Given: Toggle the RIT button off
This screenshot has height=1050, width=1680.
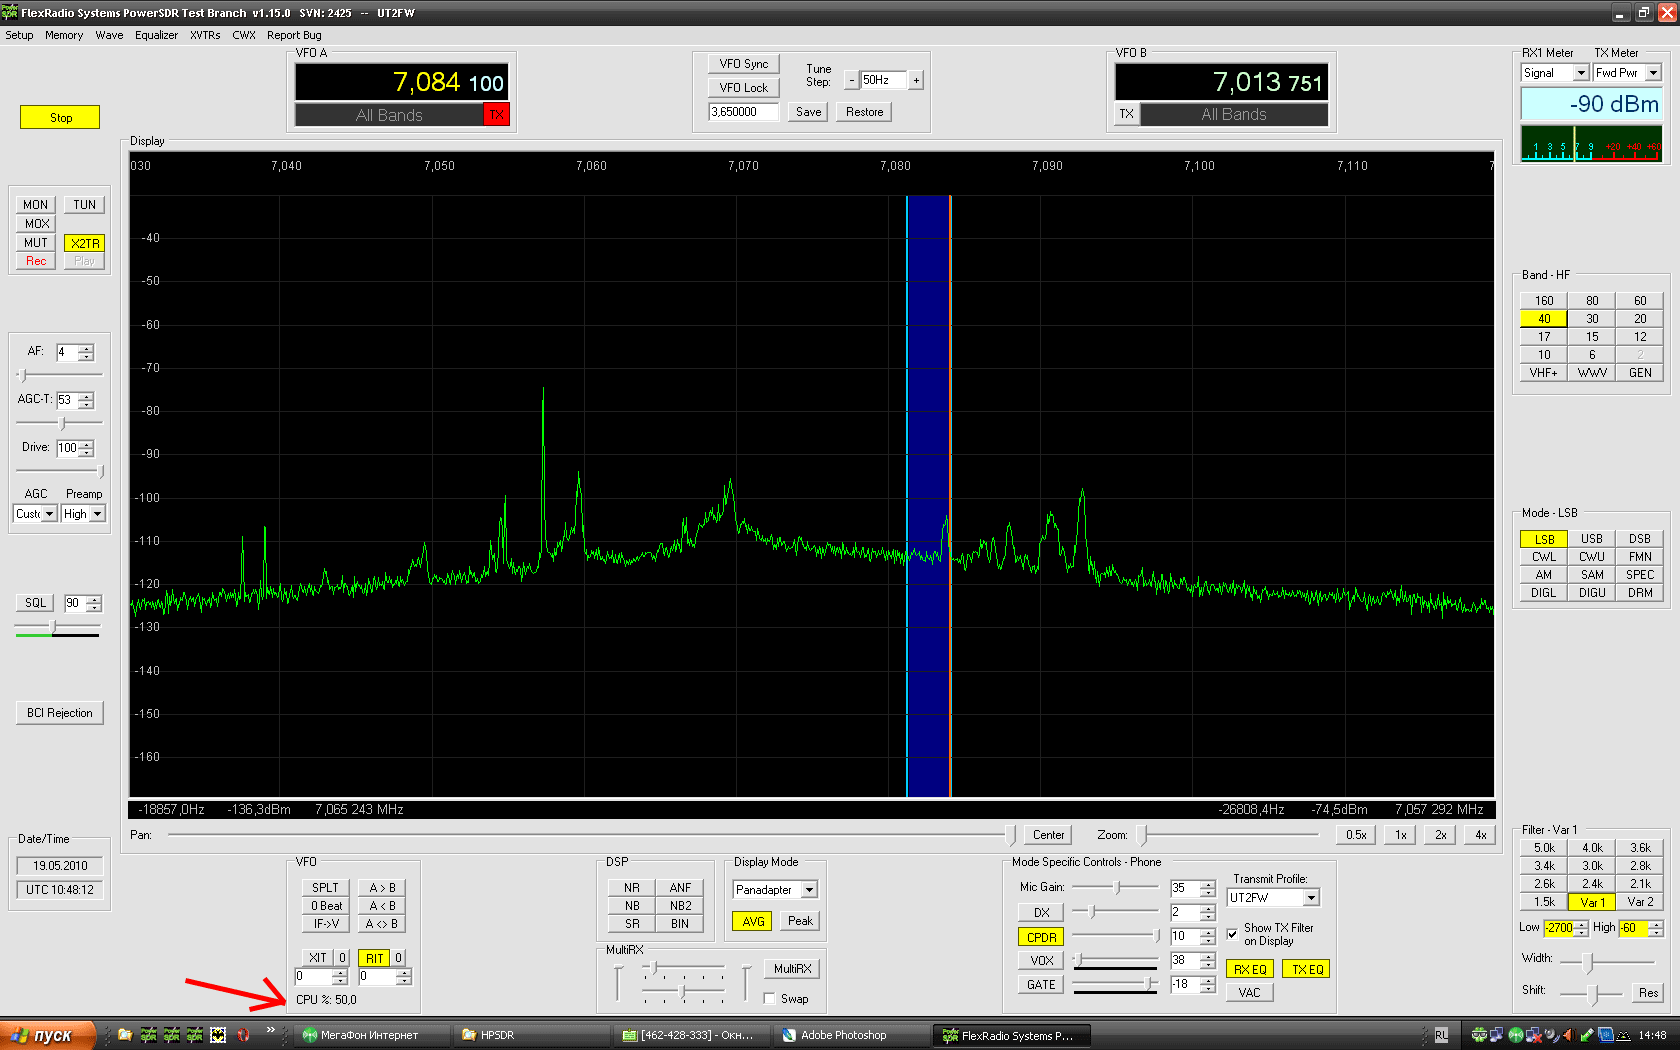Looking at the screenshot, I should click(x=374, y=958).
